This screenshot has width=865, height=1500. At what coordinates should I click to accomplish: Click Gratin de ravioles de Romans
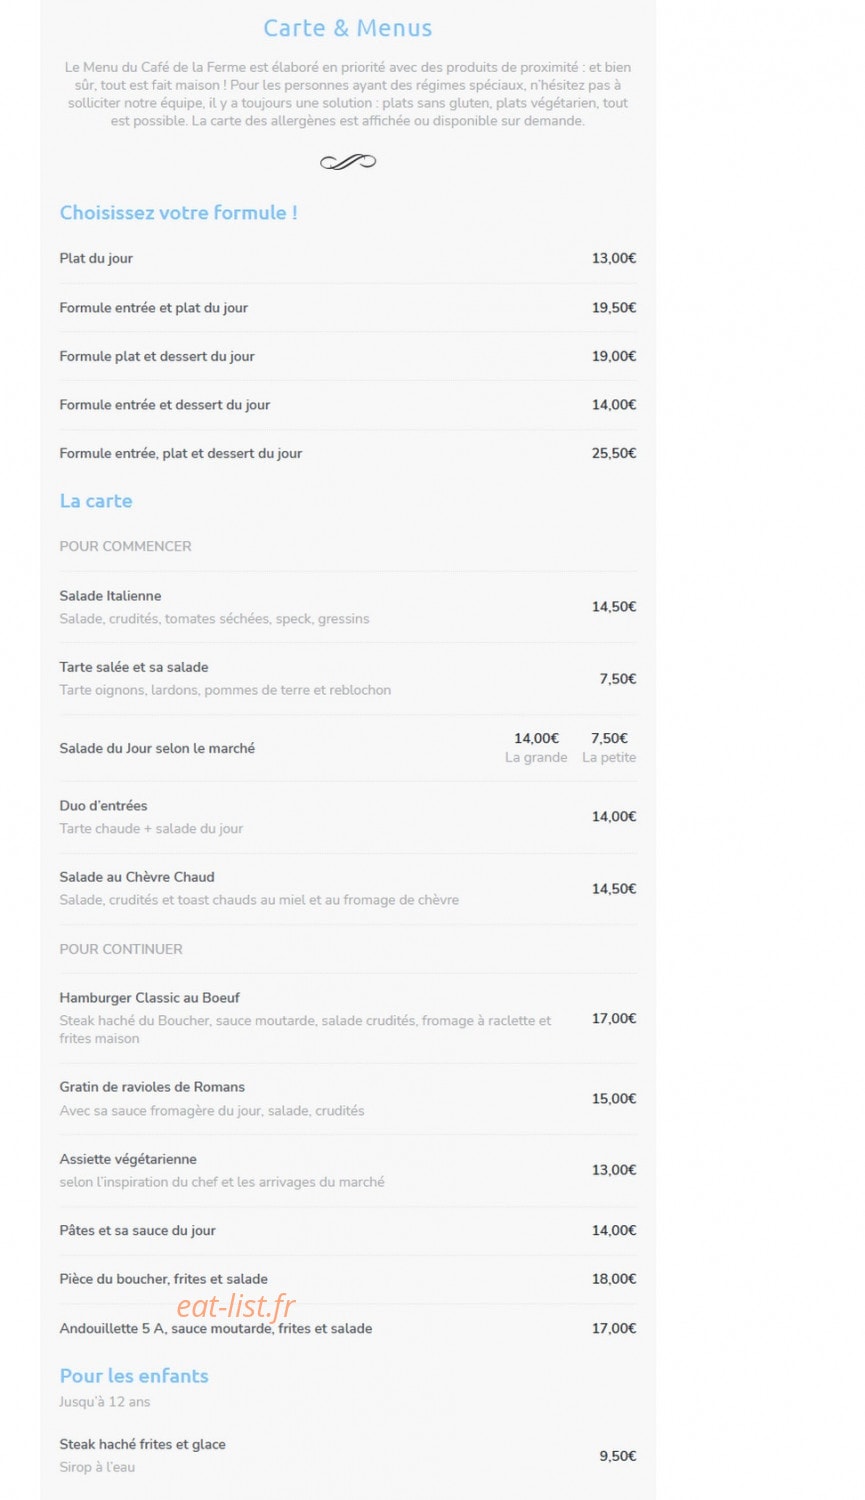point(152,1087)
